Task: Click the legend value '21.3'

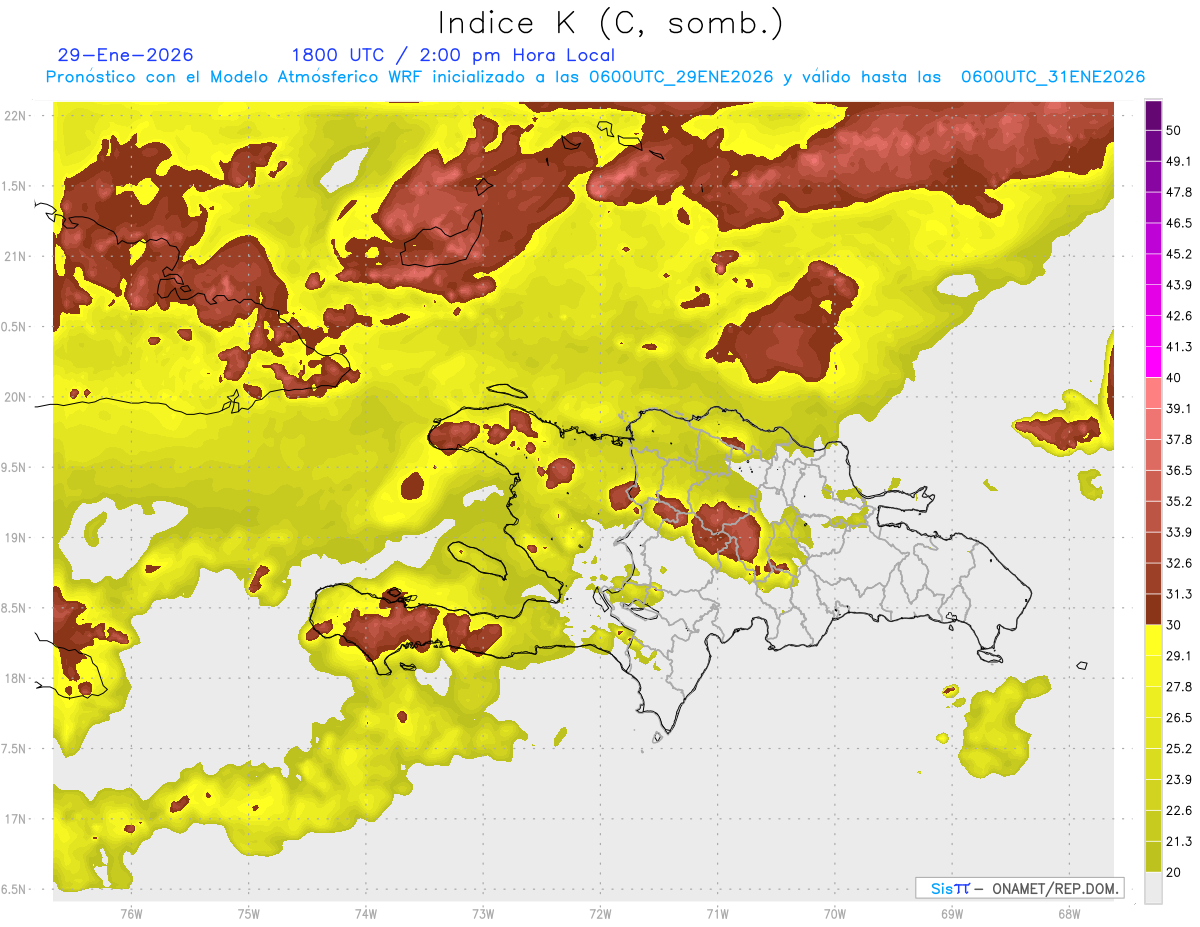Action: [1179, 842]
